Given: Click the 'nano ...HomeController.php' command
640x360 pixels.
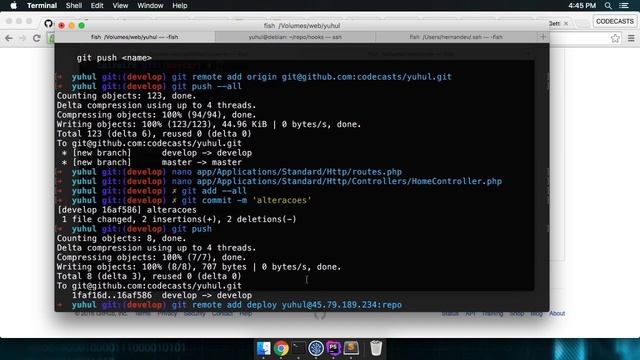Looking at the screenshot, I should pyautogui.click(x=337, y=181).
